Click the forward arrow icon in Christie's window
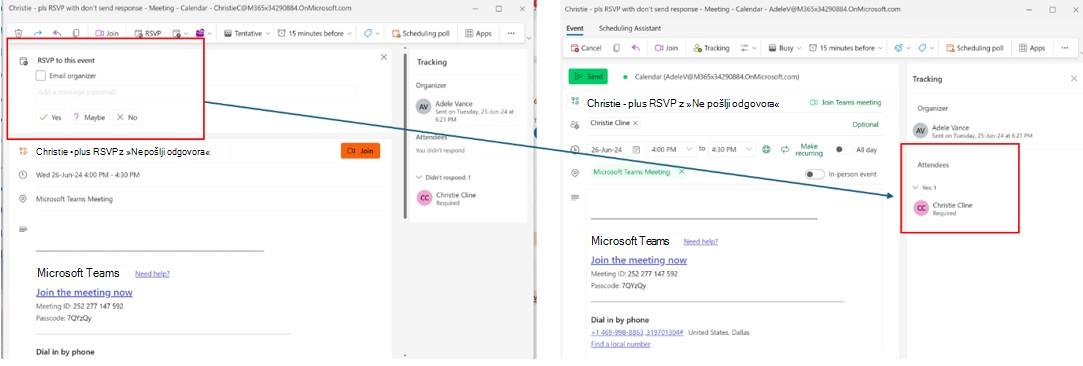 38,33
